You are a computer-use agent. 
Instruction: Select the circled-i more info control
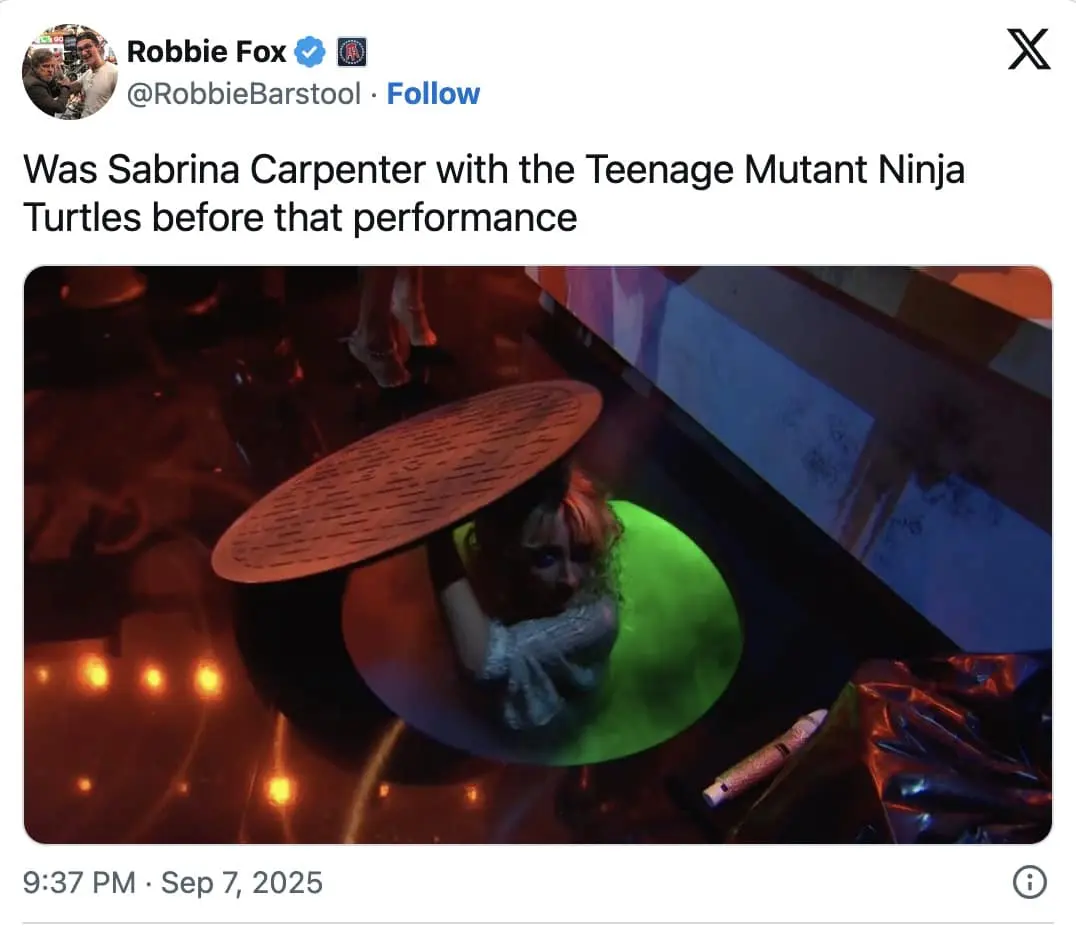point(1028,882)
